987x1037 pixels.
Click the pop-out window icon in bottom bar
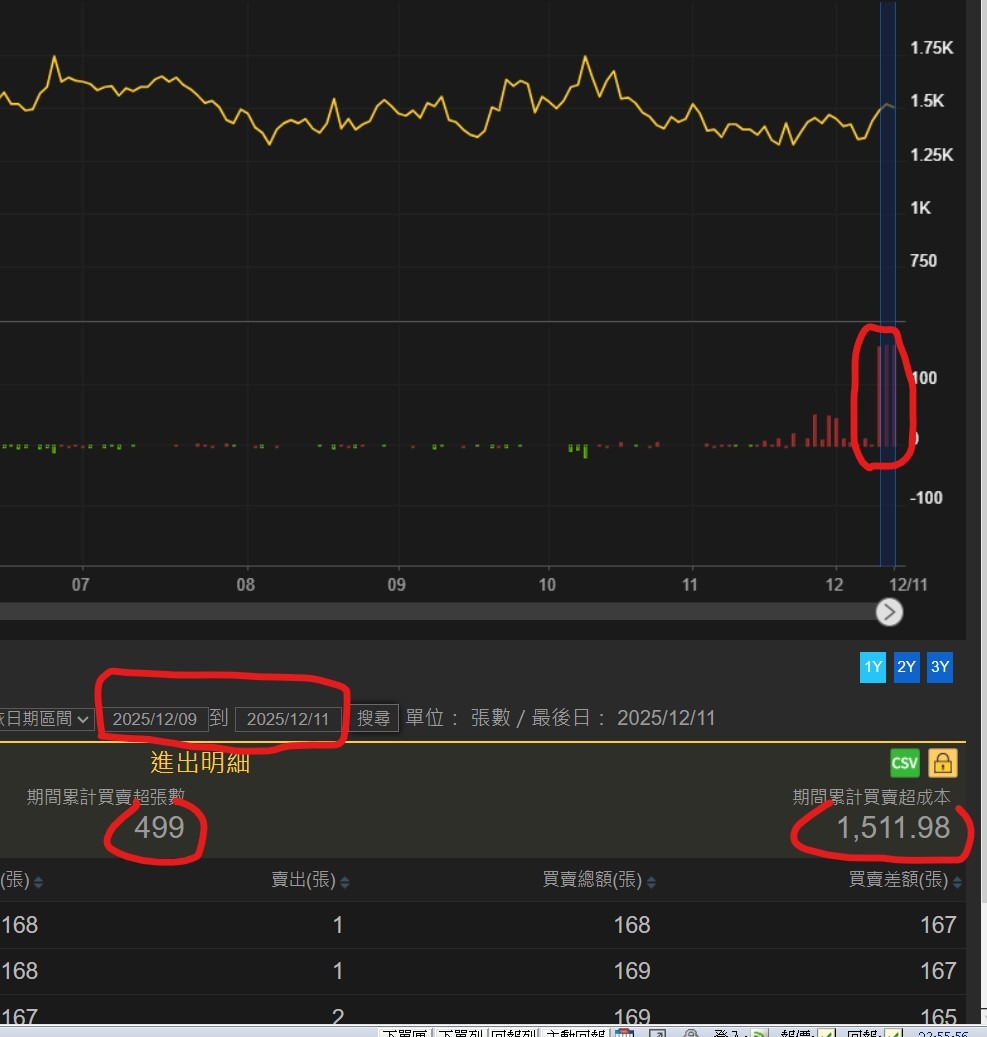click(657, 1032)
